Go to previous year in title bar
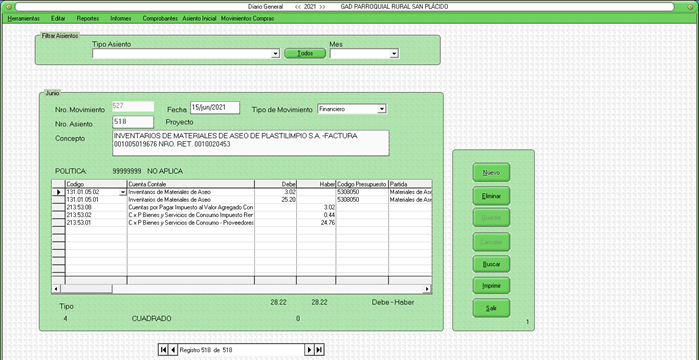The image size is (699, 360). tap(298, 7)
